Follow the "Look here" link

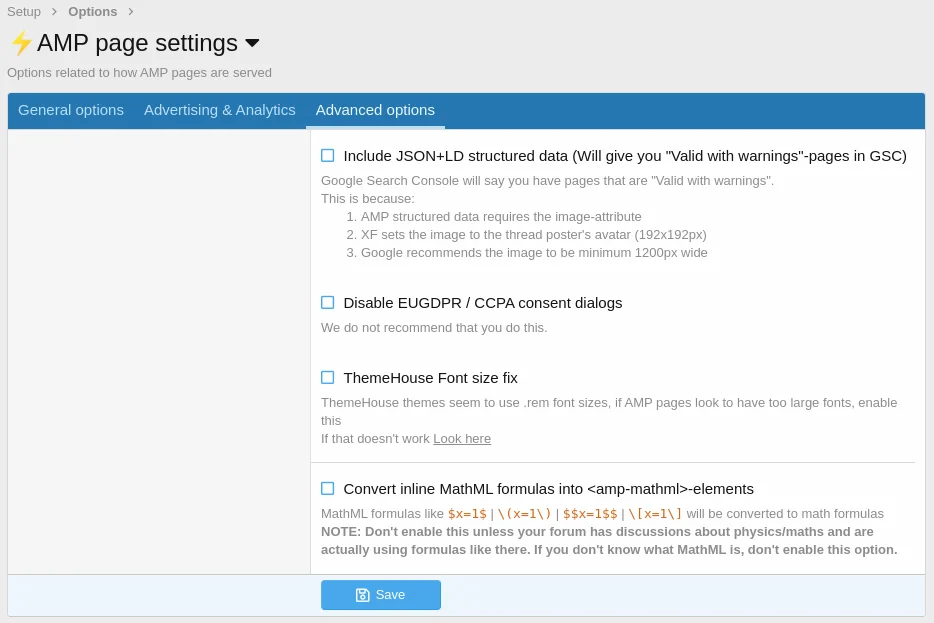click(462, 439)
